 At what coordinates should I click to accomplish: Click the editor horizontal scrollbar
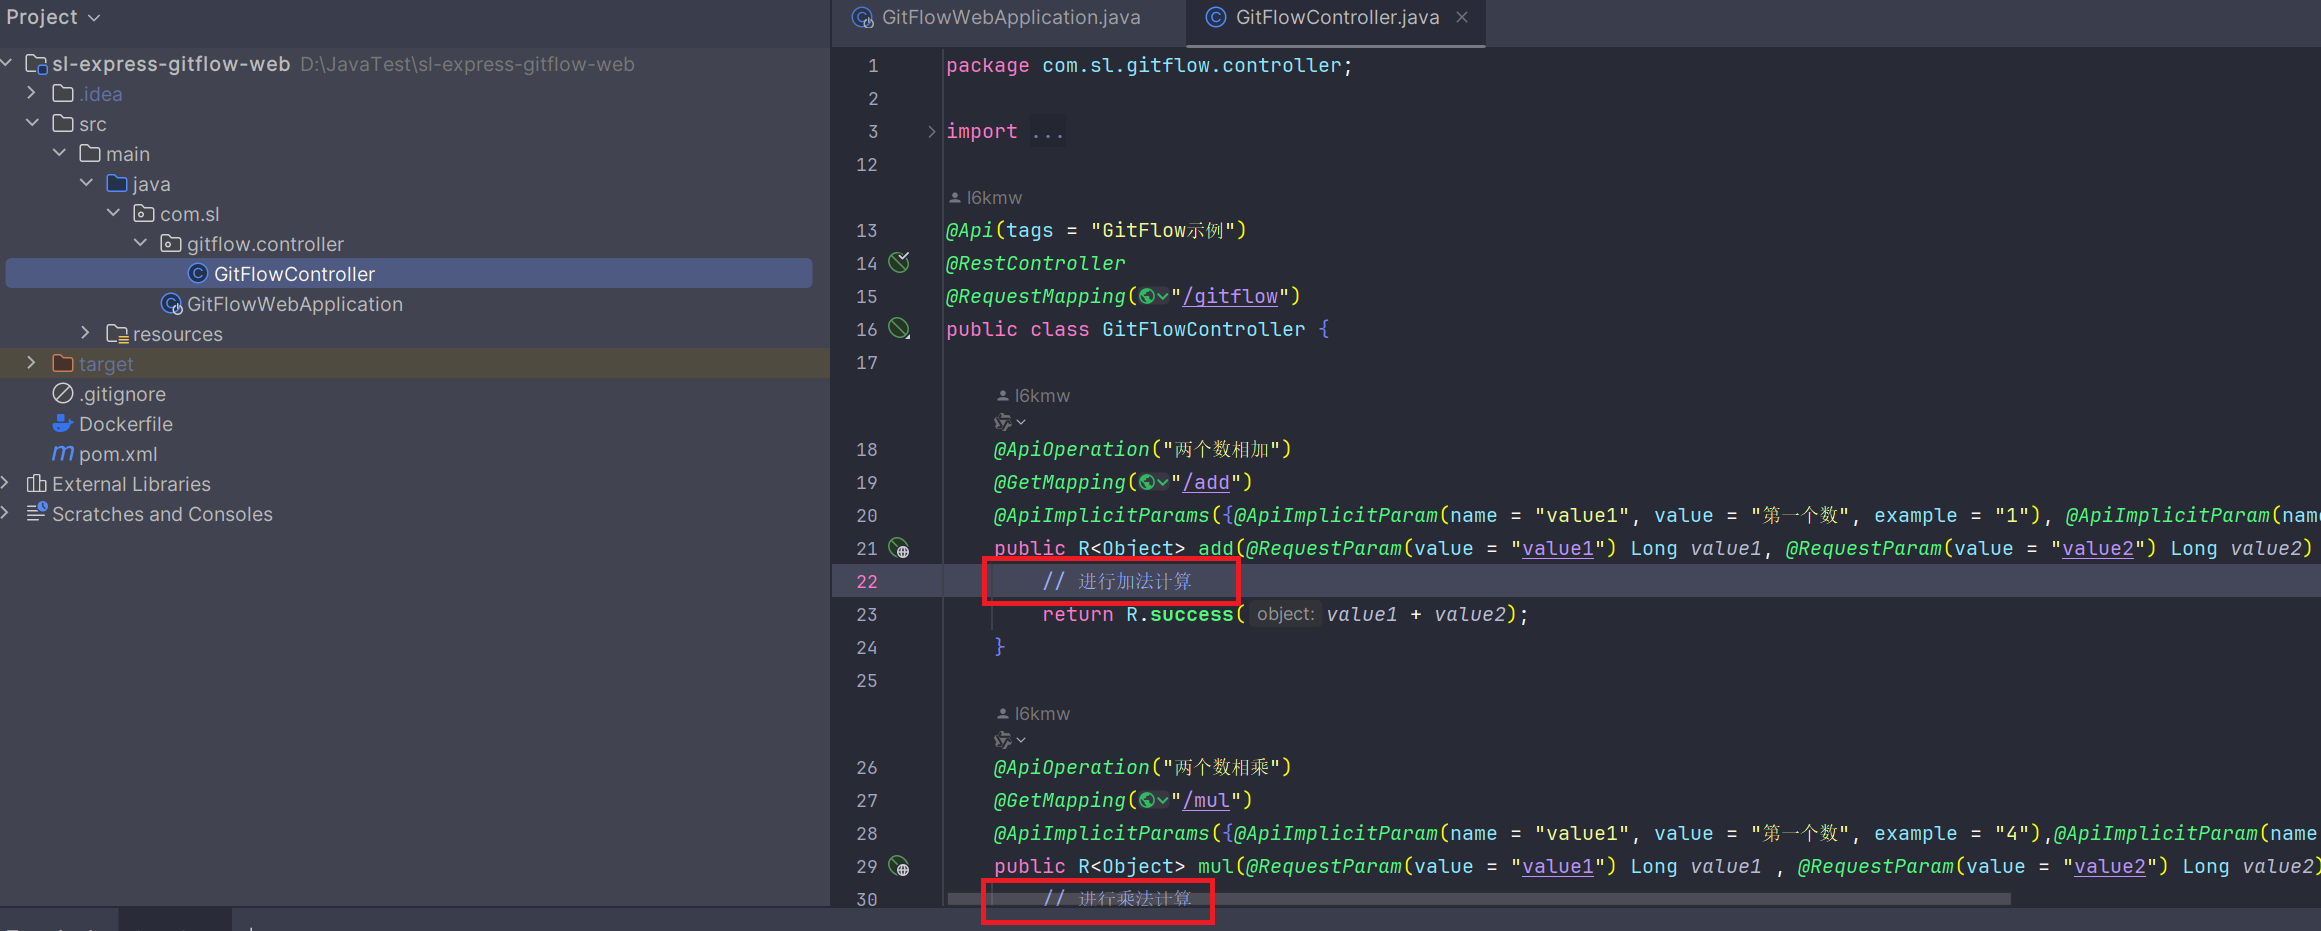[x=1478, y=899]
